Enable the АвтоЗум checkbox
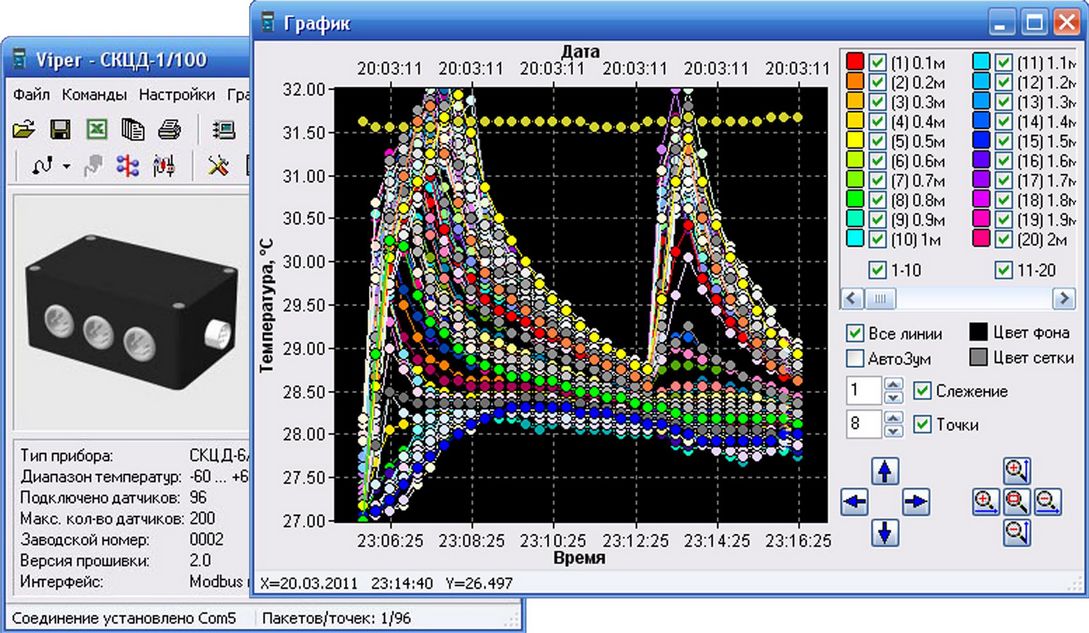This screenshot has height=633, width=1089. 855,358
